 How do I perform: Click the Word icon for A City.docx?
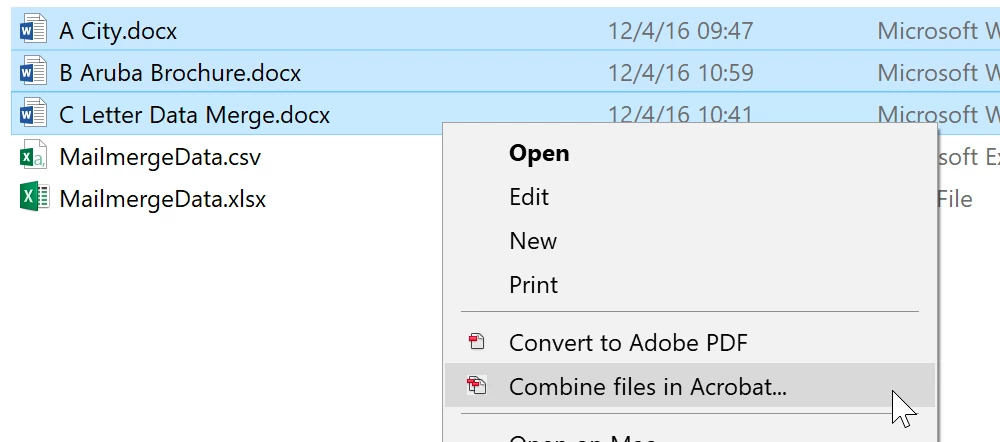point(33,30)
